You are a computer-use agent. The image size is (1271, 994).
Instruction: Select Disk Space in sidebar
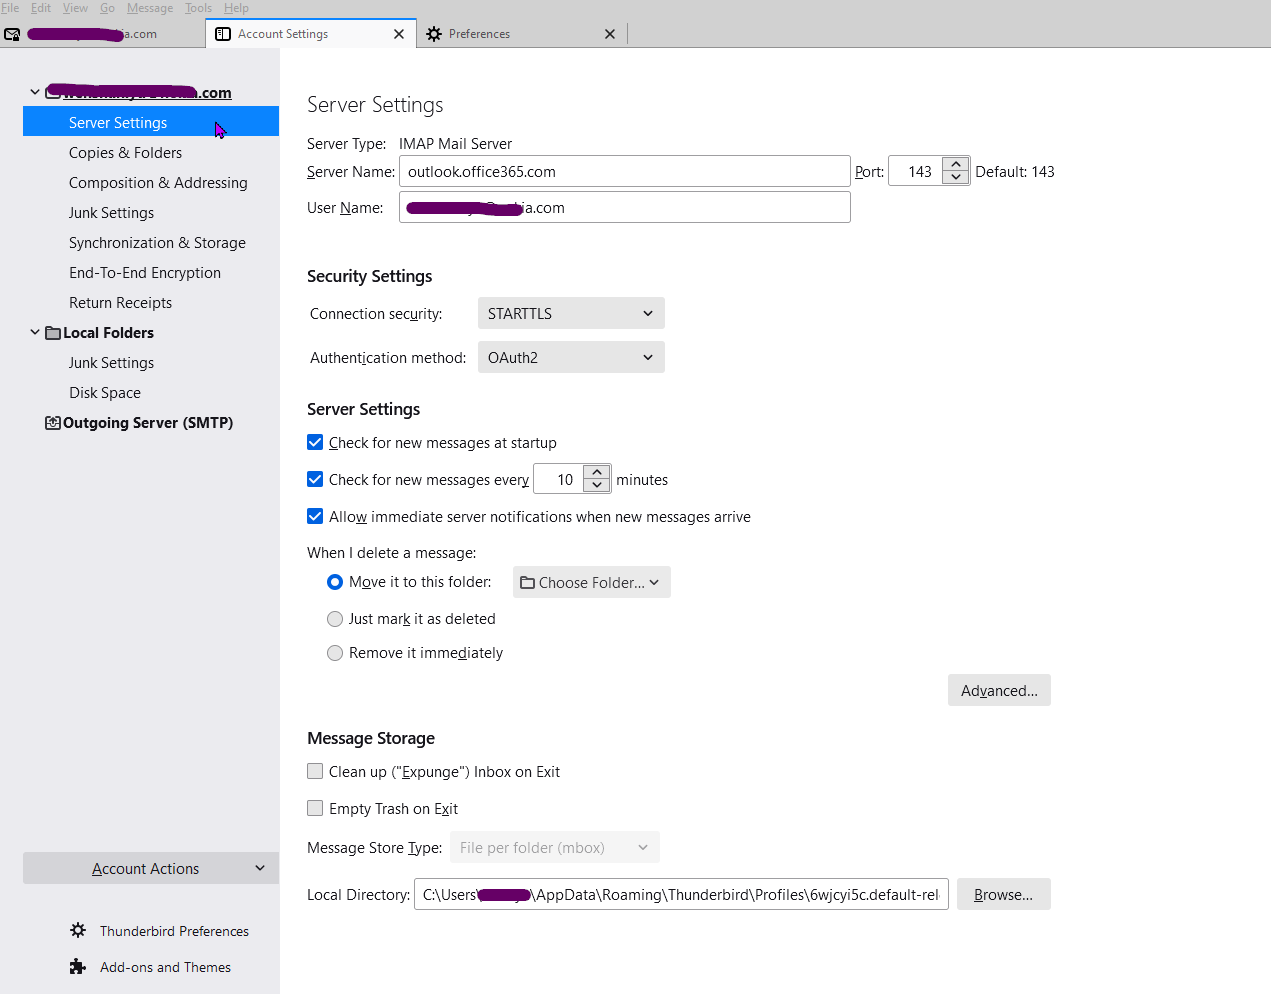pyautogui.click(x=151, y=392)
